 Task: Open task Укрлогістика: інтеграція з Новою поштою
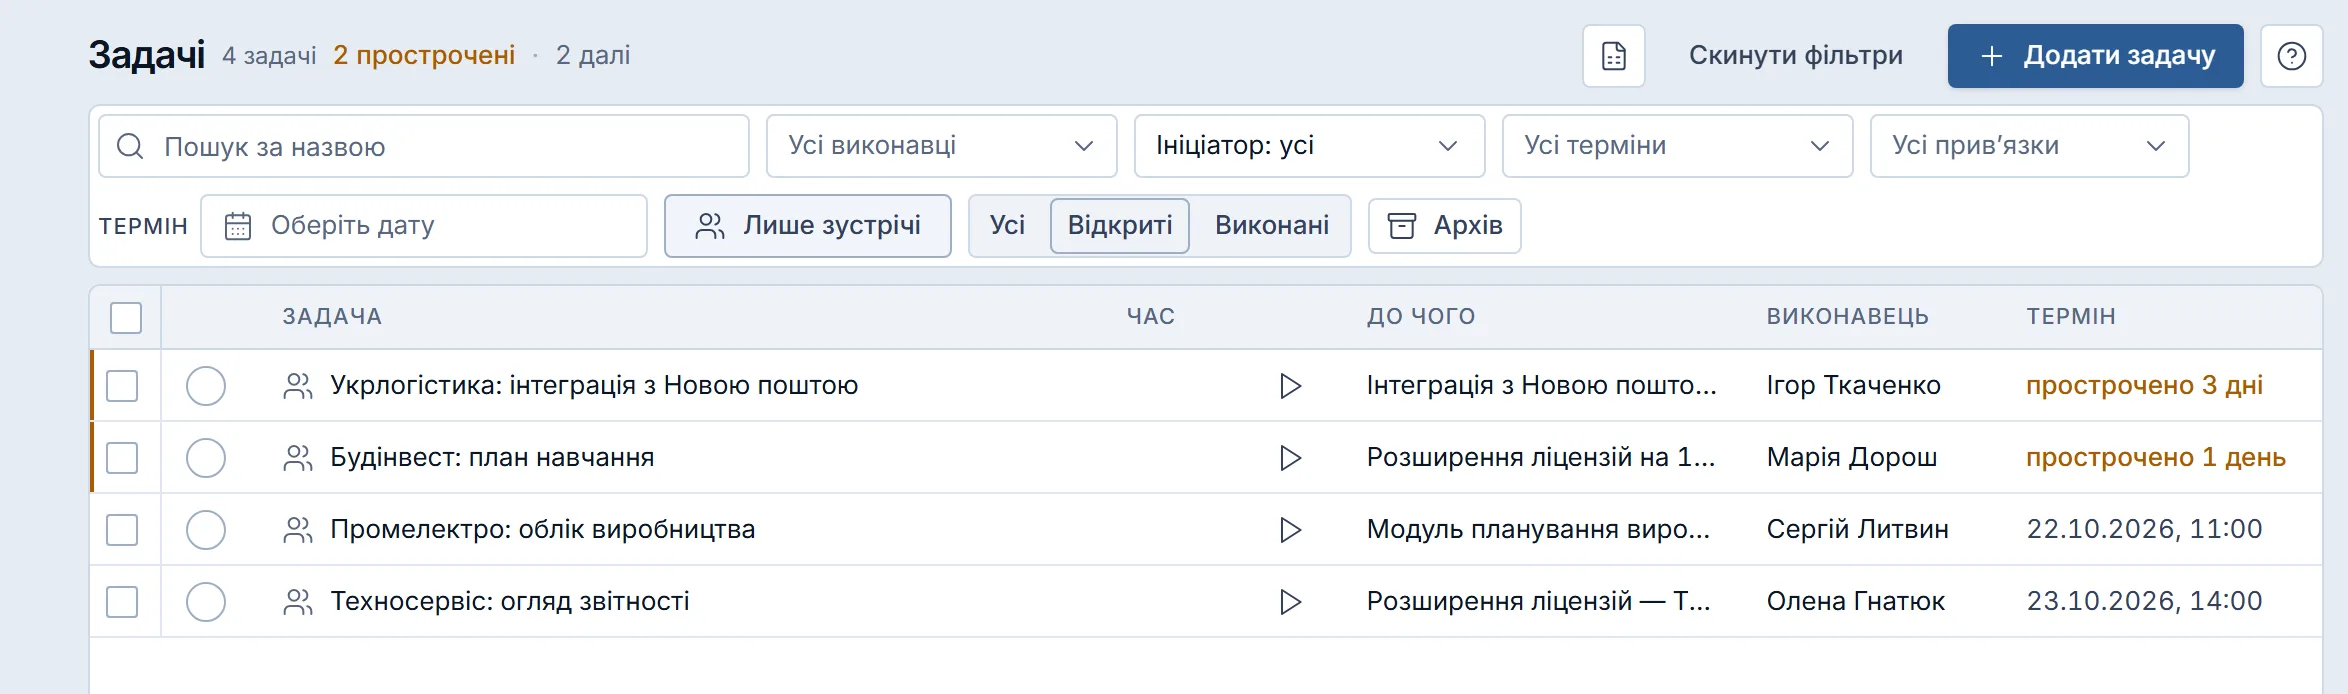point(594,386)
